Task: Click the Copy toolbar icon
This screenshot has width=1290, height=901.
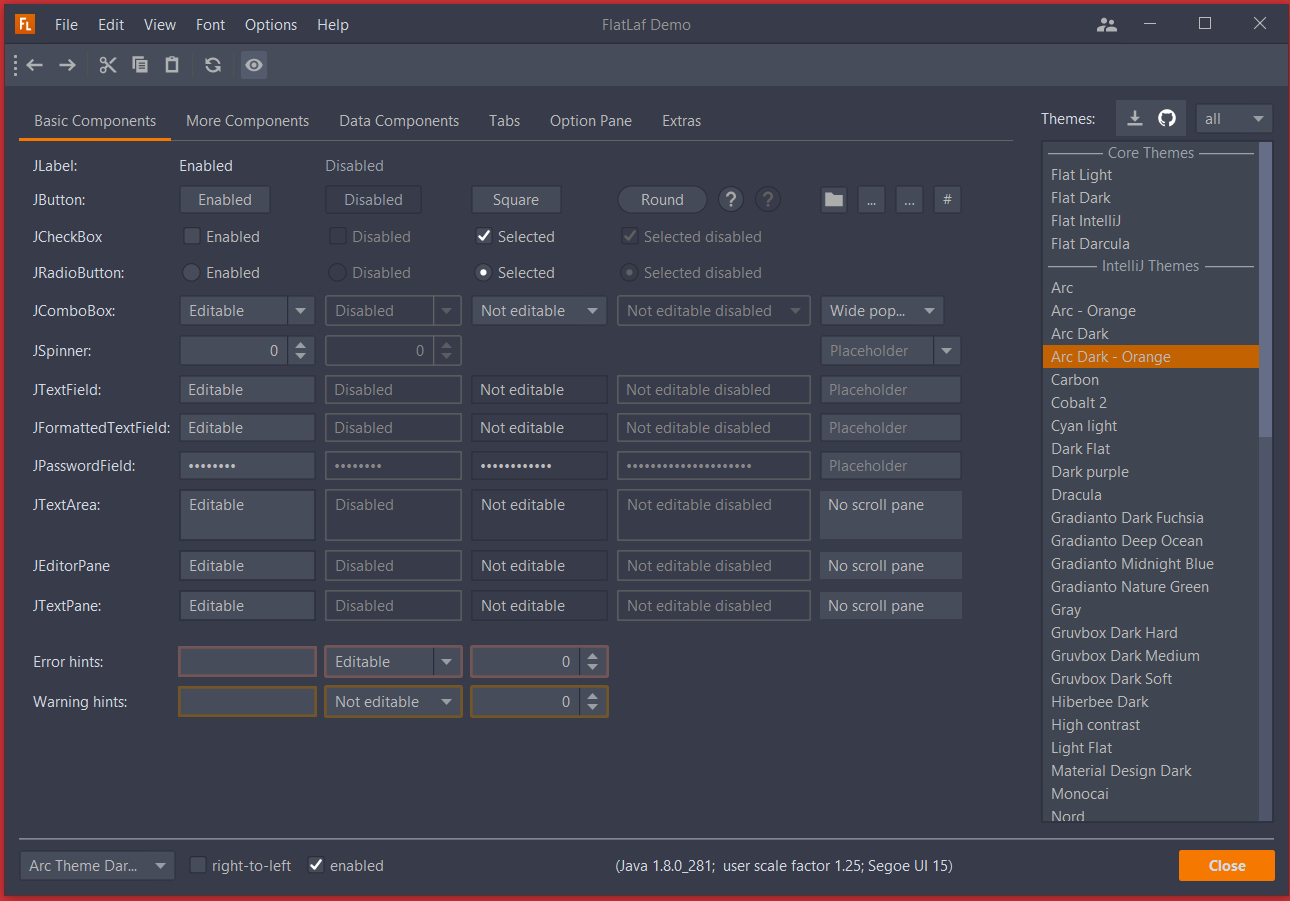Action: (140, 65)
